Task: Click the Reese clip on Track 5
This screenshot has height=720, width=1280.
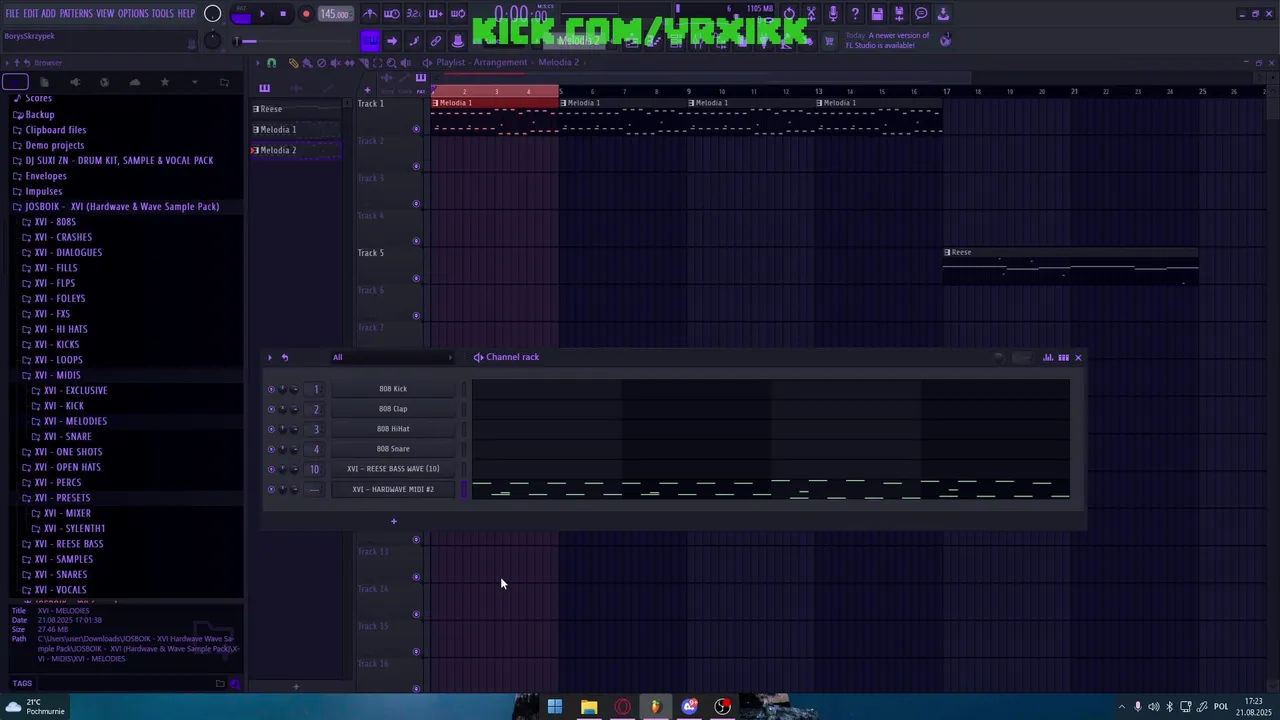Action: (1070, 266)
